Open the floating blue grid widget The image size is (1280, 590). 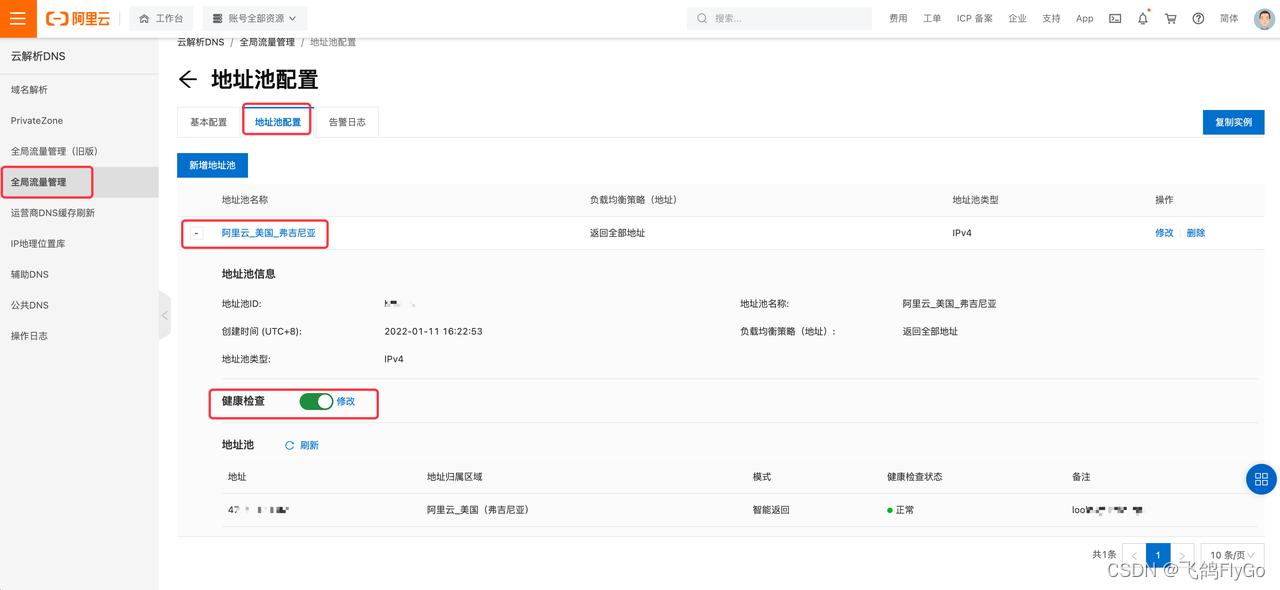pos(1261,479)
